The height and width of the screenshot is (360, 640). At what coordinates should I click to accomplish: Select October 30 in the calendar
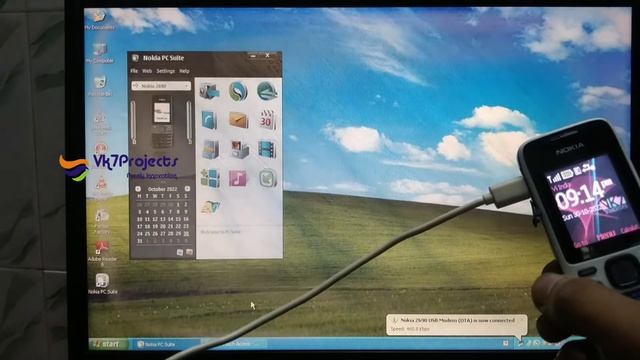(x=186, y=234)
